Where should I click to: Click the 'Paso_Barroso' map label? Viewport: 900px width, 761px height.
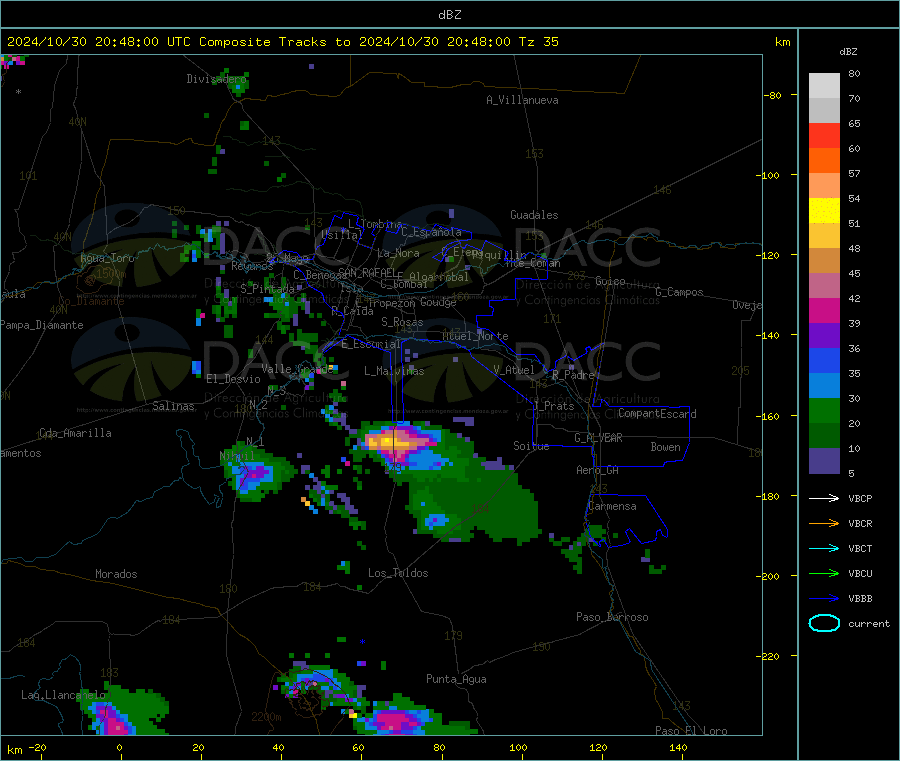[612, 617]
